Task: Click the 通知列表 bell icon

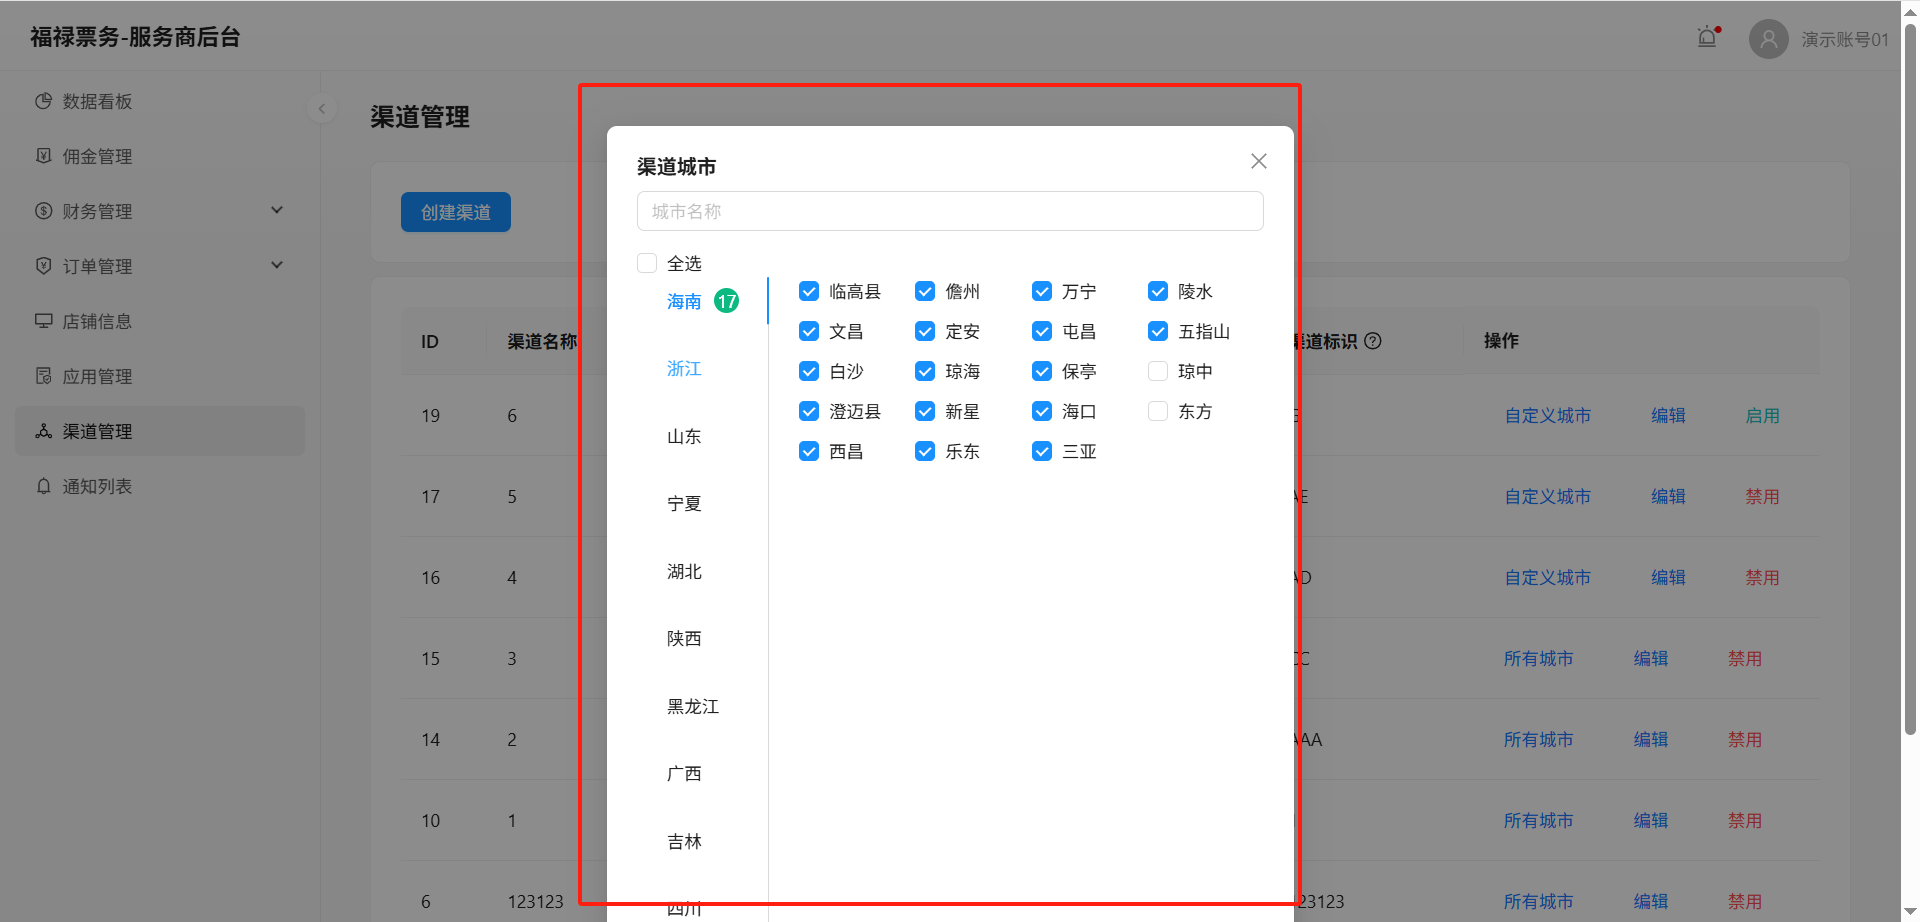Action: coord(43,486)
